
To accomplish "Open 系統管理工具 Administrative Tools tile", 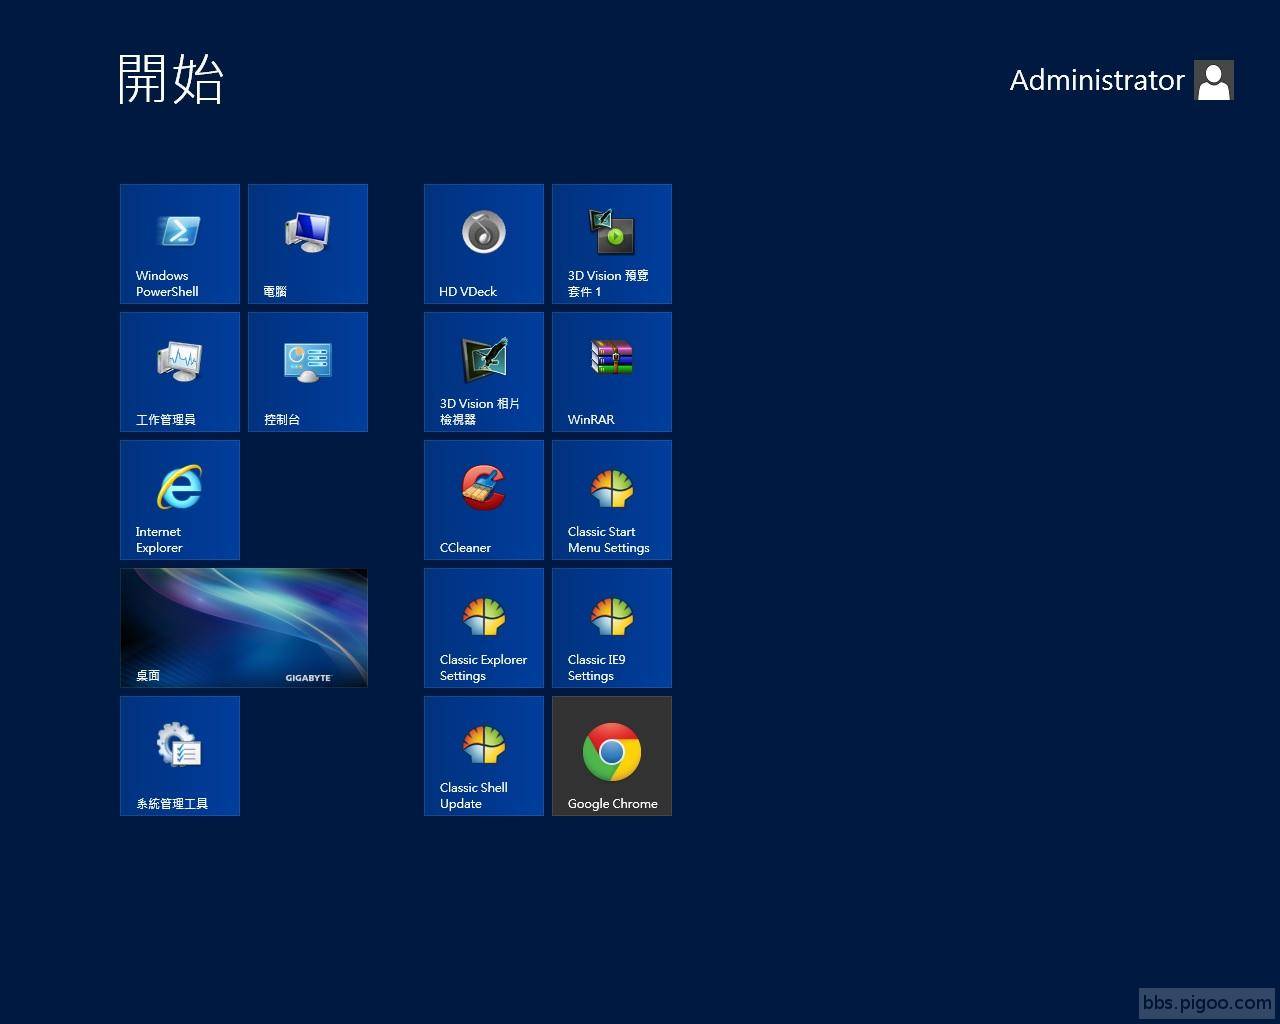I will (180, 756).
